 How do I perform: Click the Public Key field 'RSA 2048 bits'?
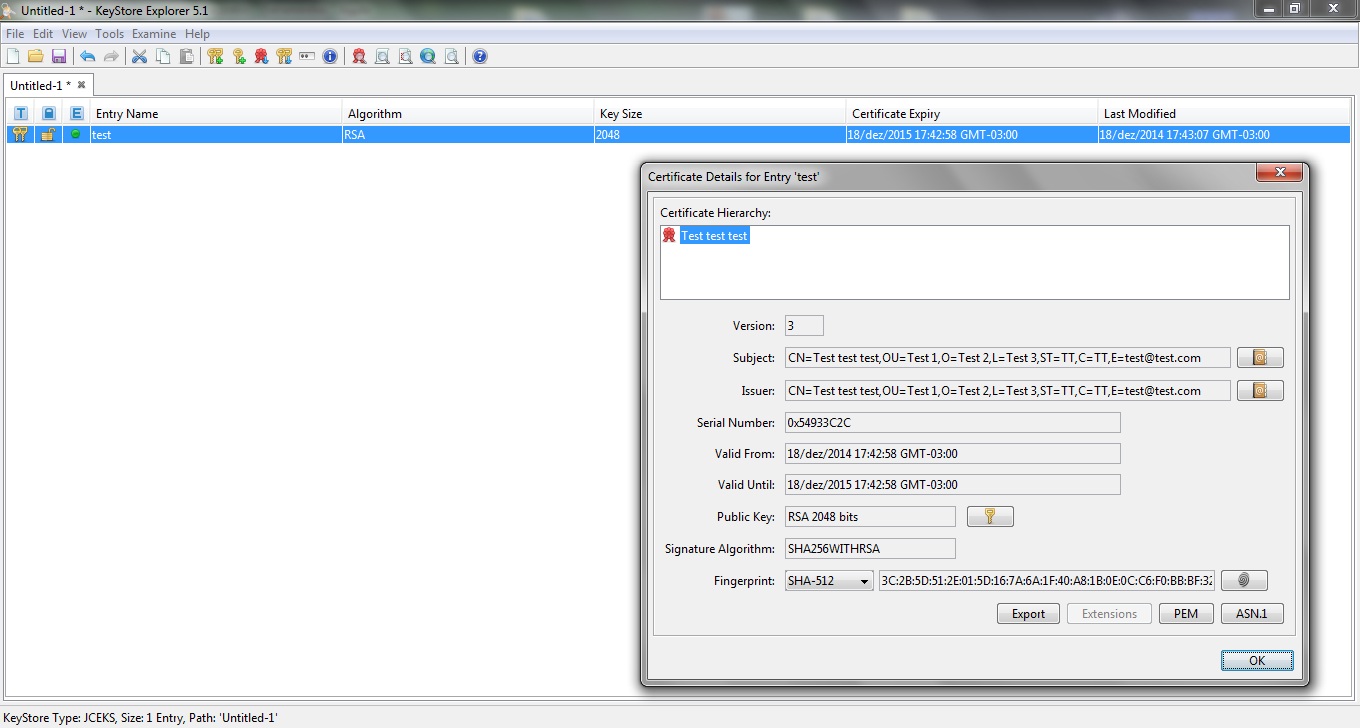(870, 516)
